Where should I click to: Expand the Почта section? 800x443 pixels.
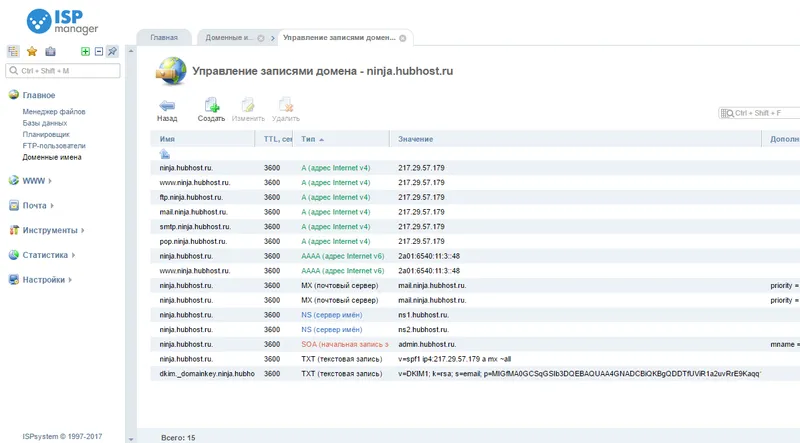coord(38,206)
